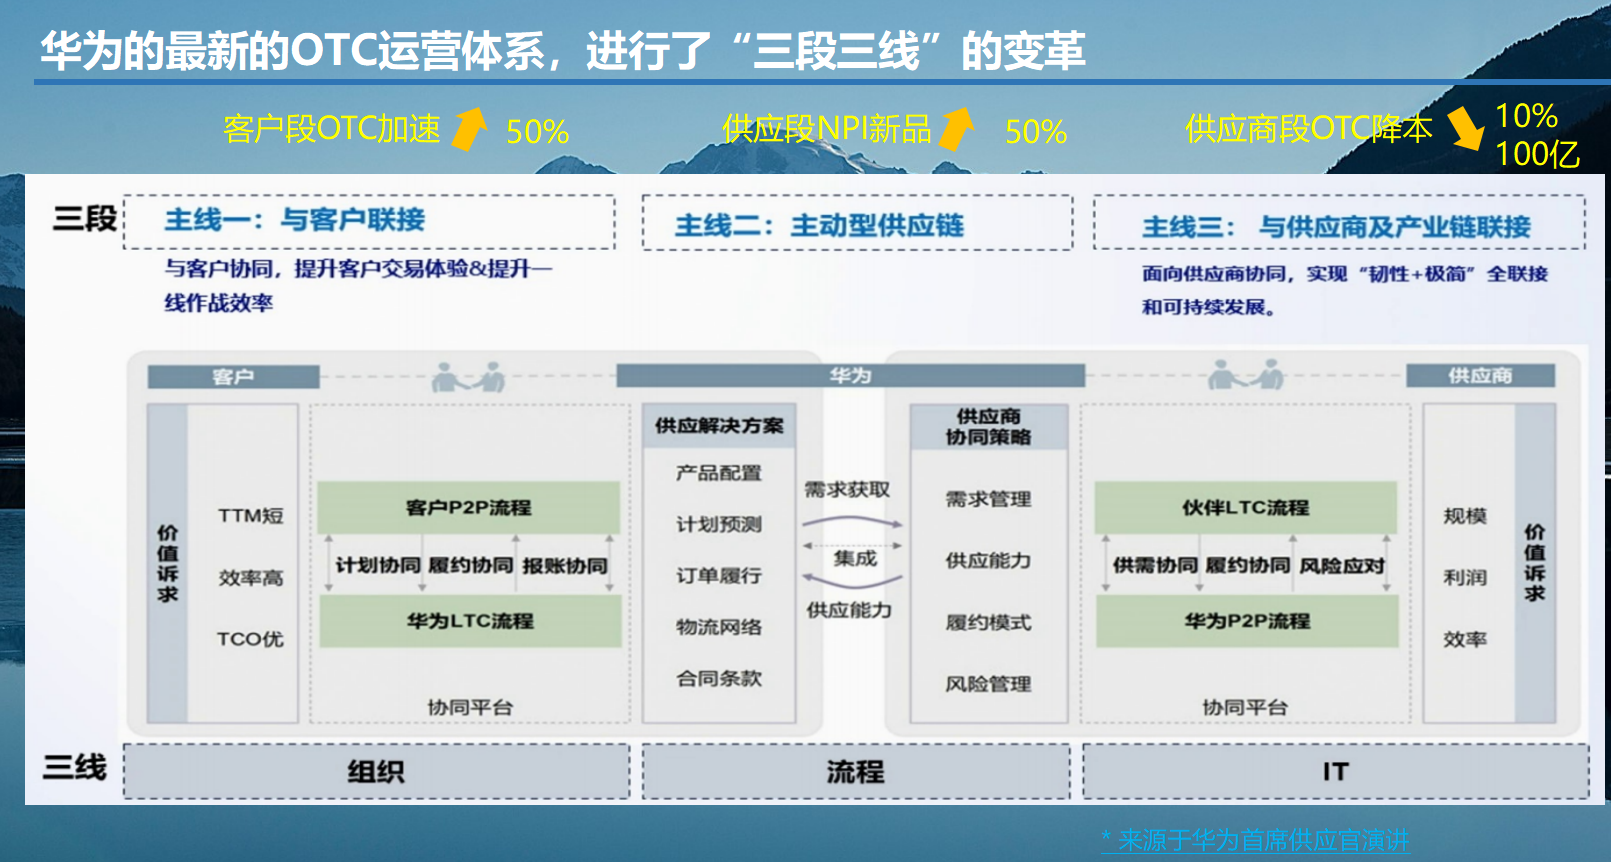Select the 10% value
Screen dimensions: 1611x862
[x=1526, y=116]
